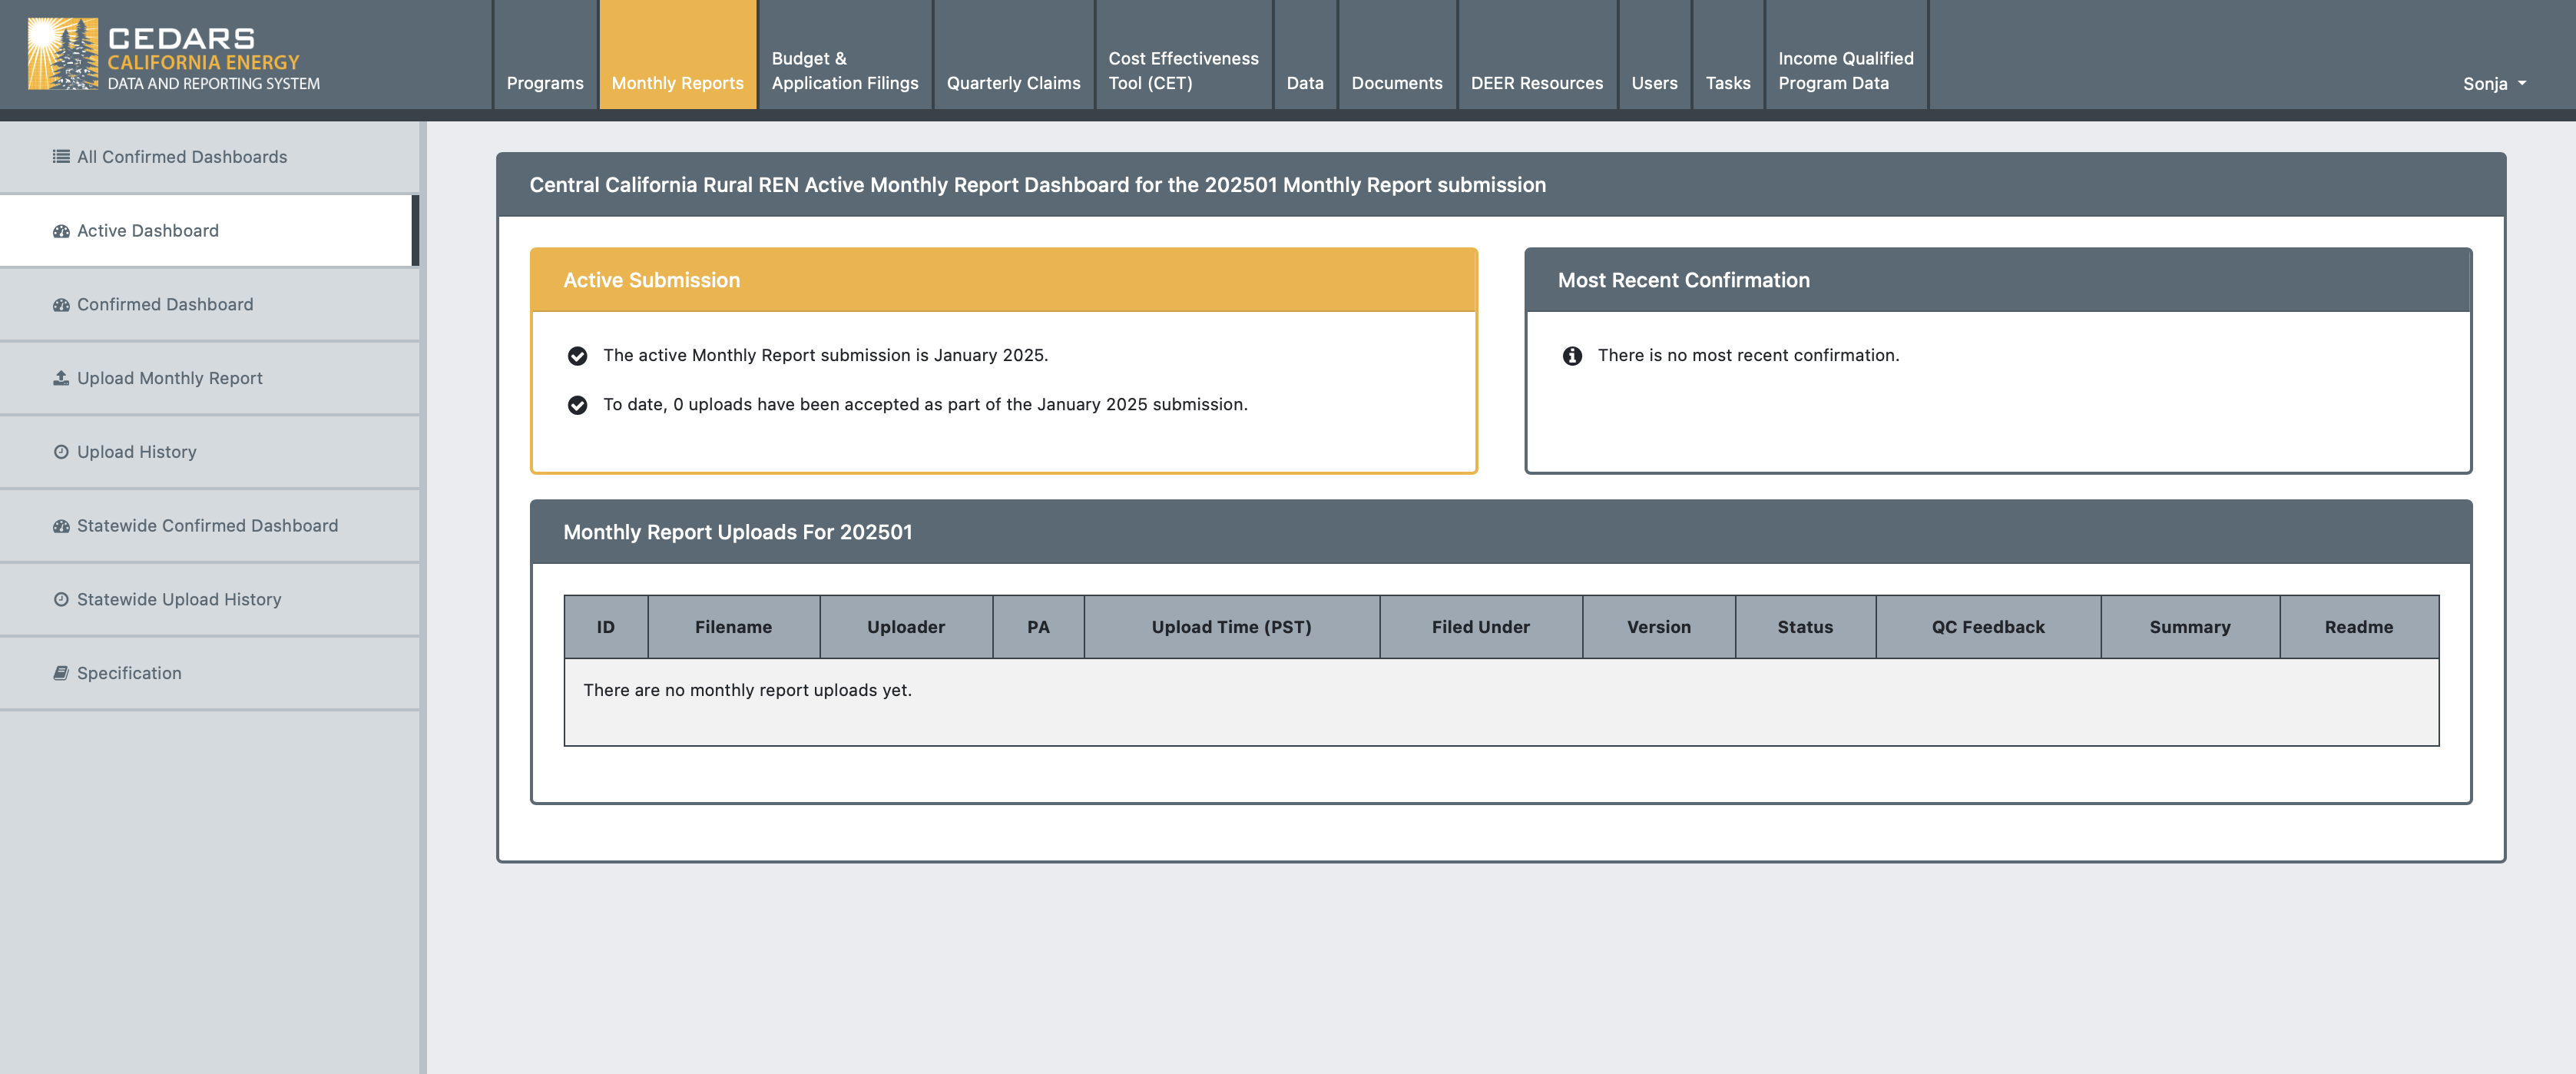Open Income Qualified Program Data tab

(1845, 71)
